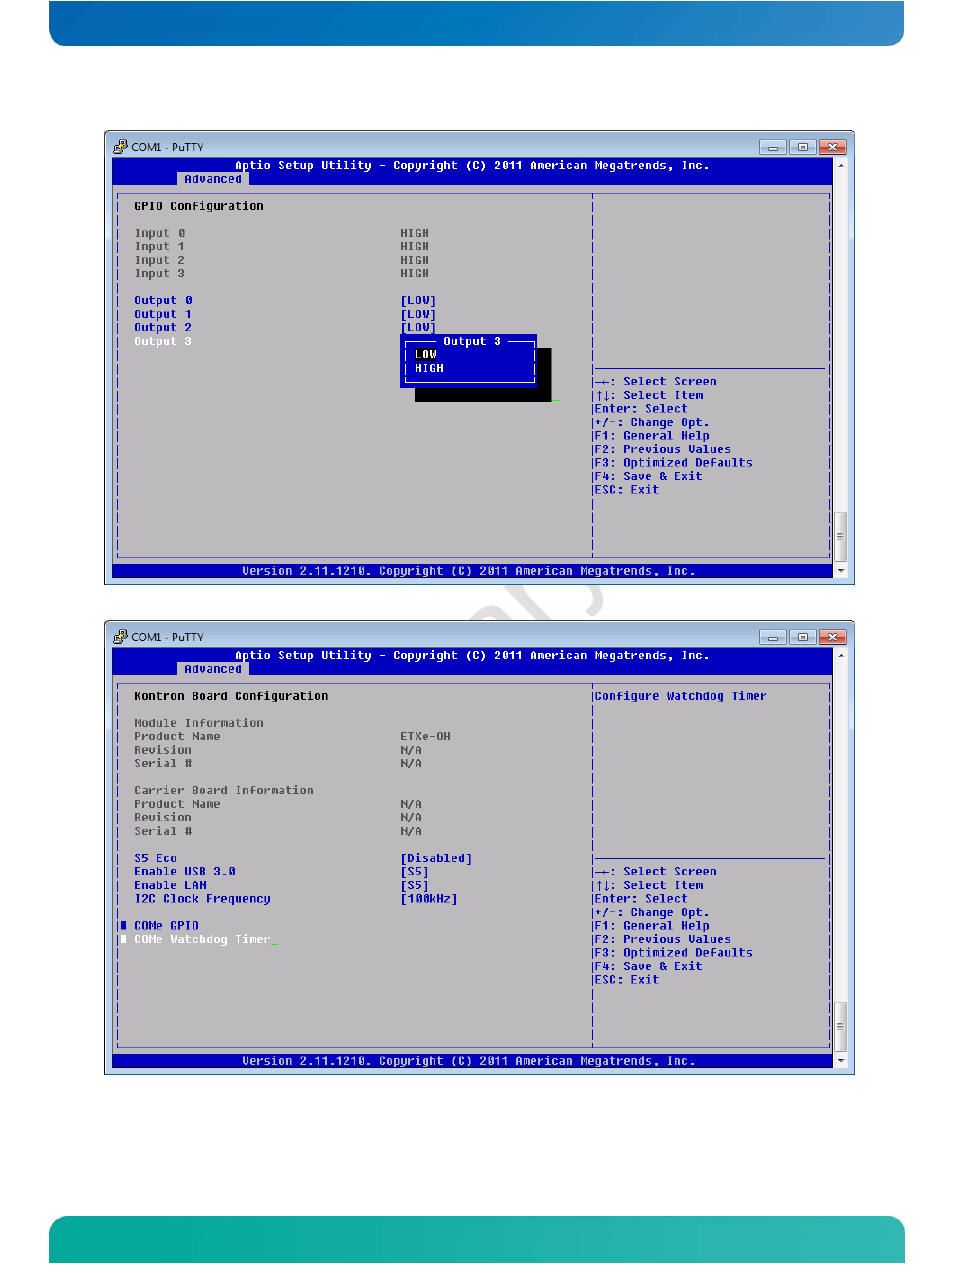Click F4: Save & Exit in top window
Viewport: 955px width, 1273px height.
(x=648, y=476)
